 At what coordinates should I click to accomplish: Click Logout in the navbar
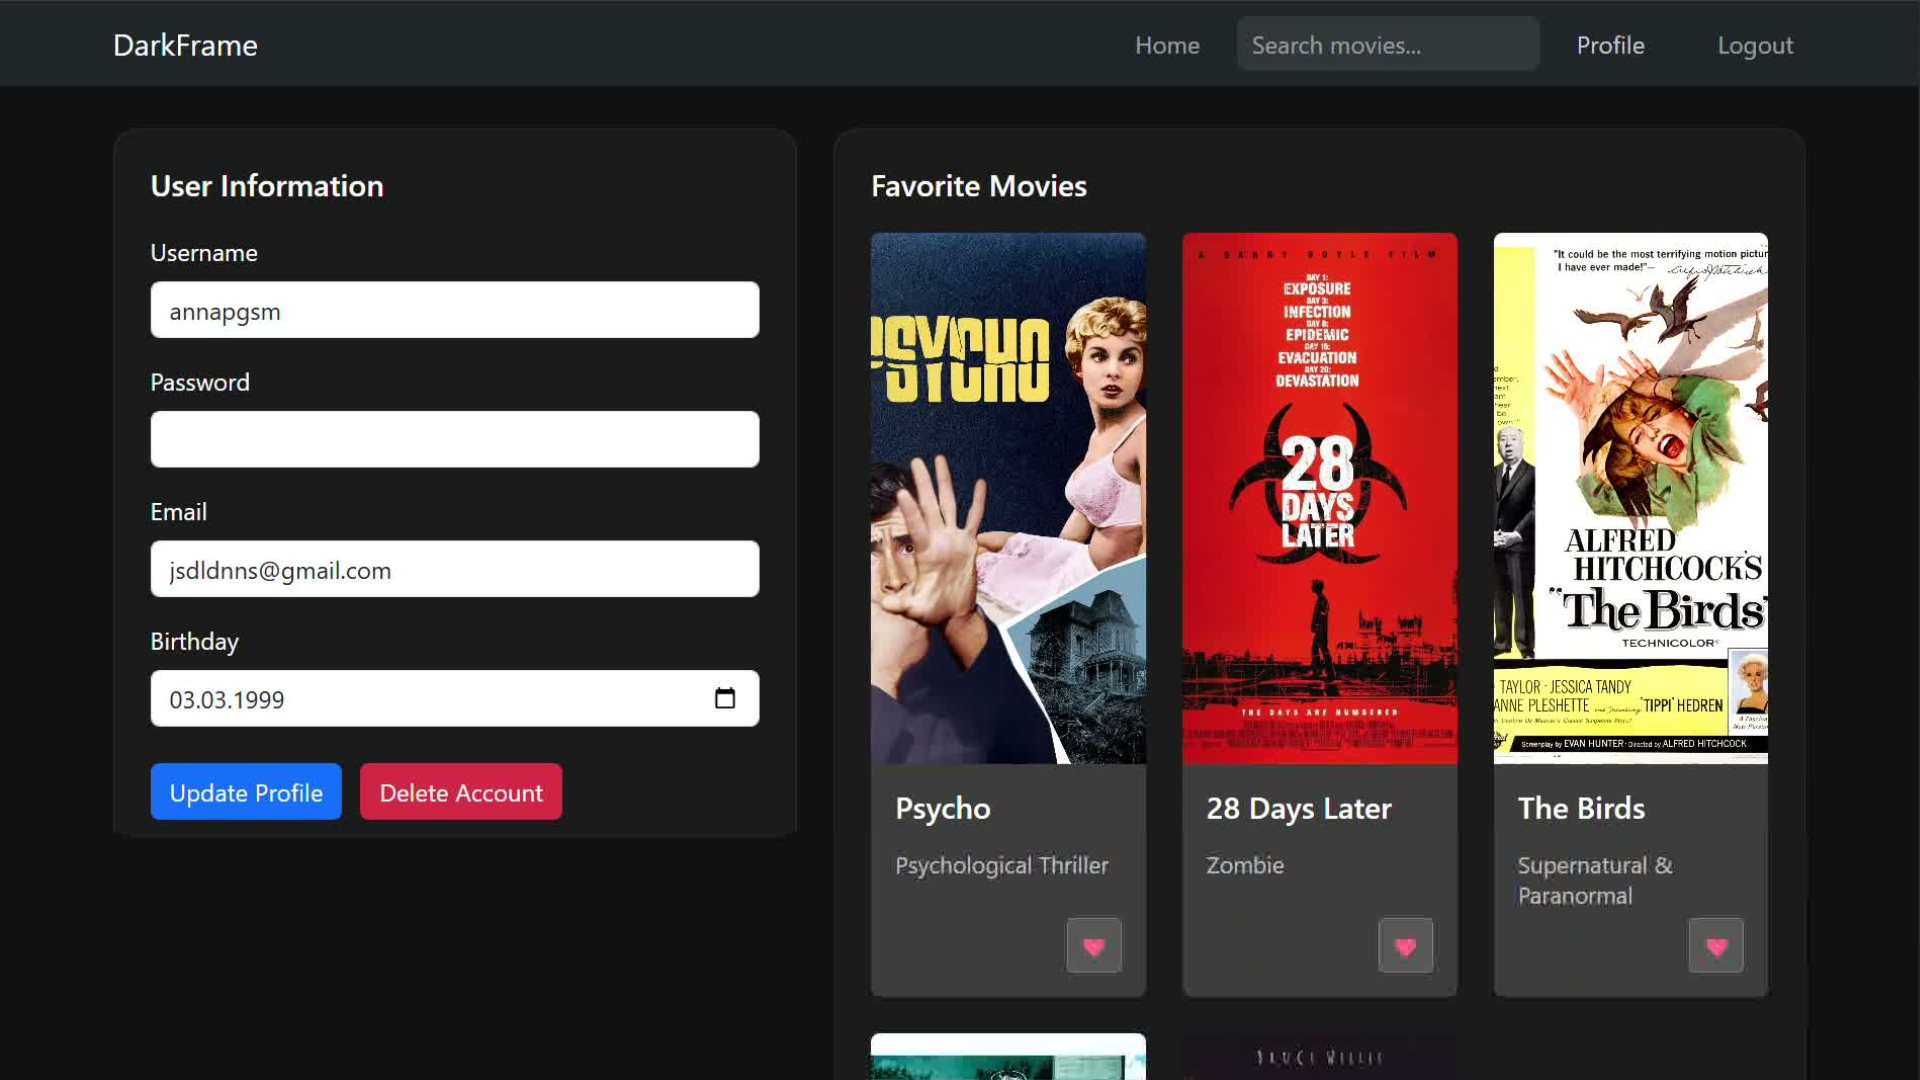click(1755, 45)
